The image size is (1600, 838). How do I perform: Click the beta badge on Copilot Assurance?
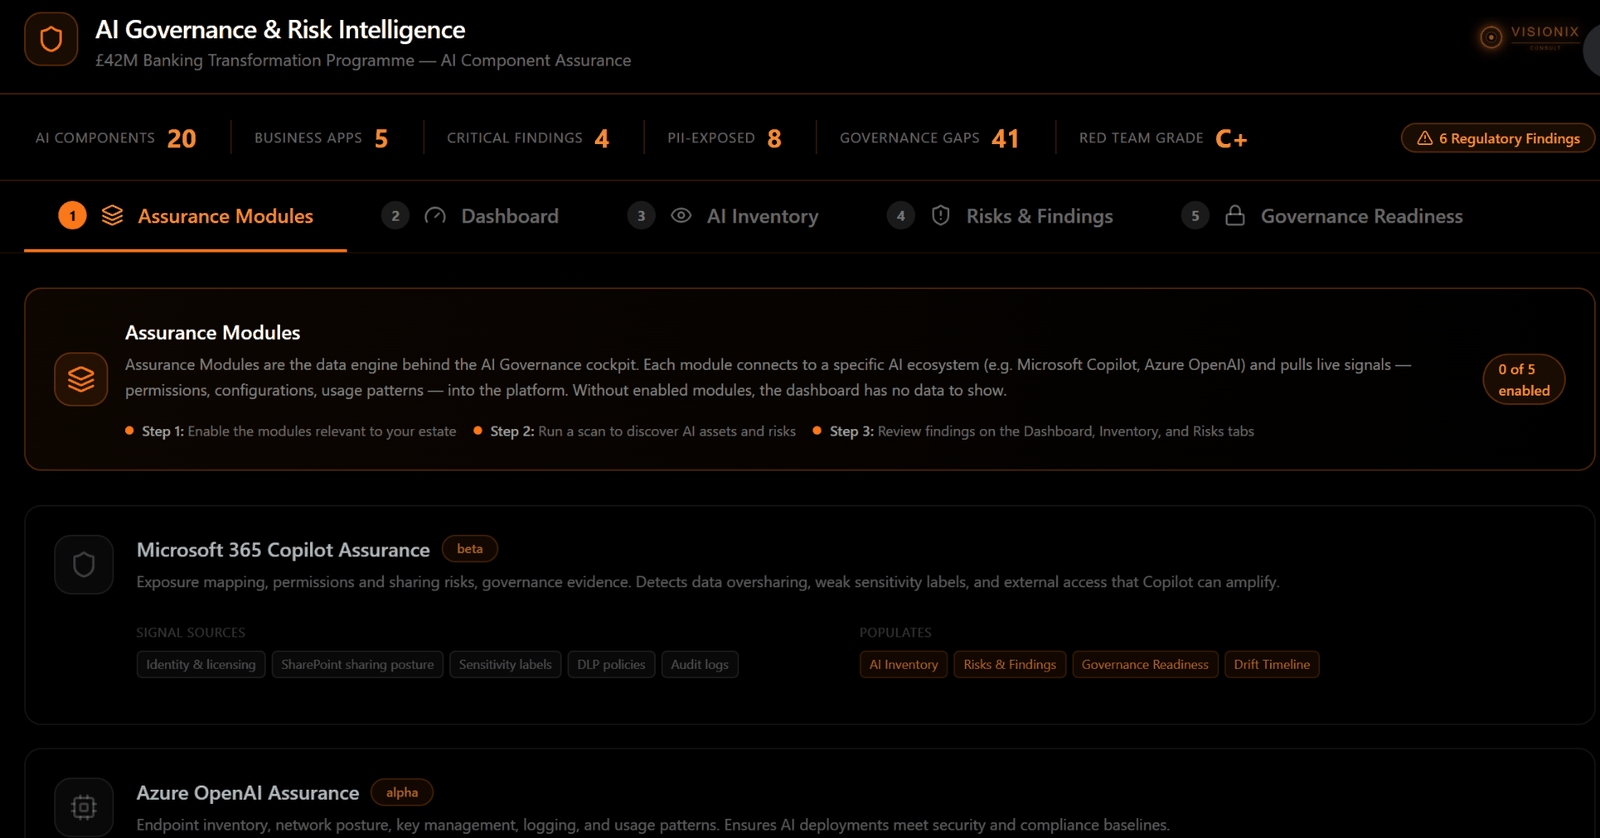(470, 548)
